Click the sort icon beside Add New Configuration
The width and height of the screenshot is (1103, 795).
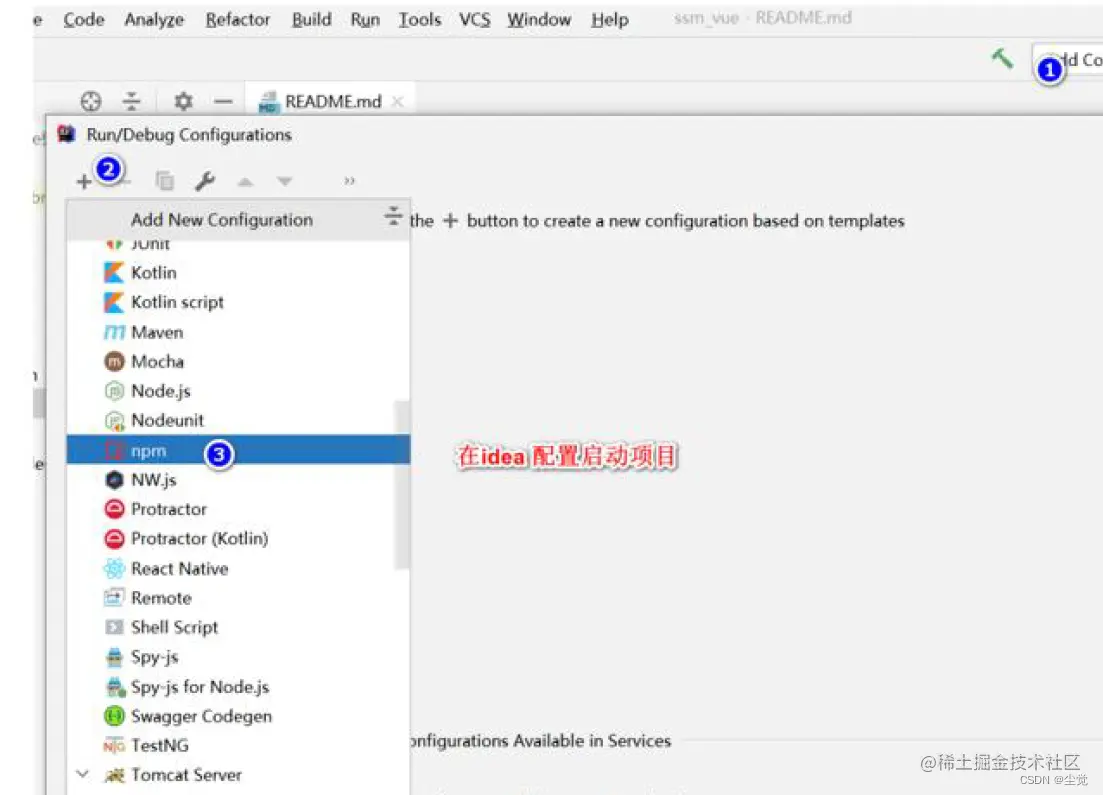393,215
